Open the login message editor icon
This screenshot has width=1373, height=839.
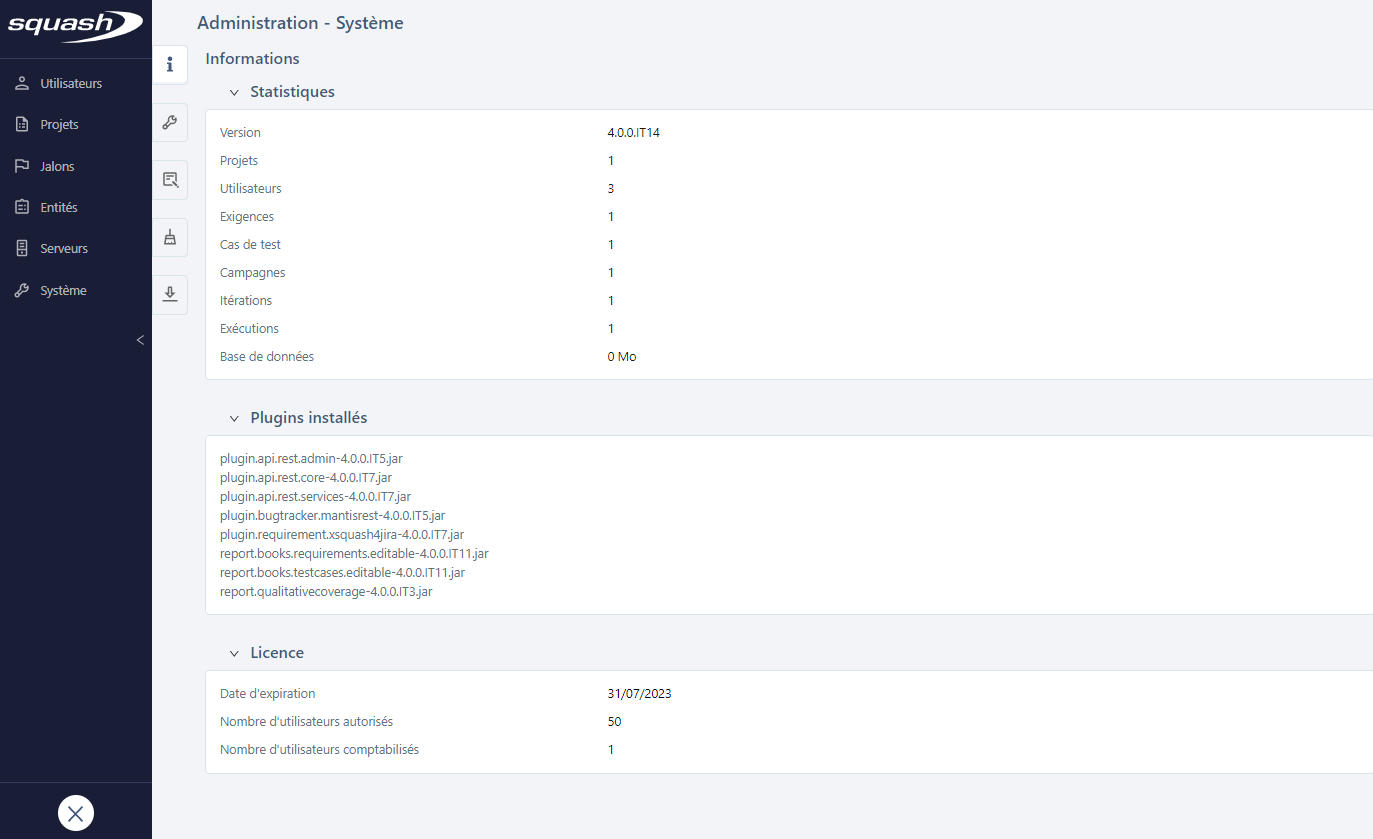[170, 180]
